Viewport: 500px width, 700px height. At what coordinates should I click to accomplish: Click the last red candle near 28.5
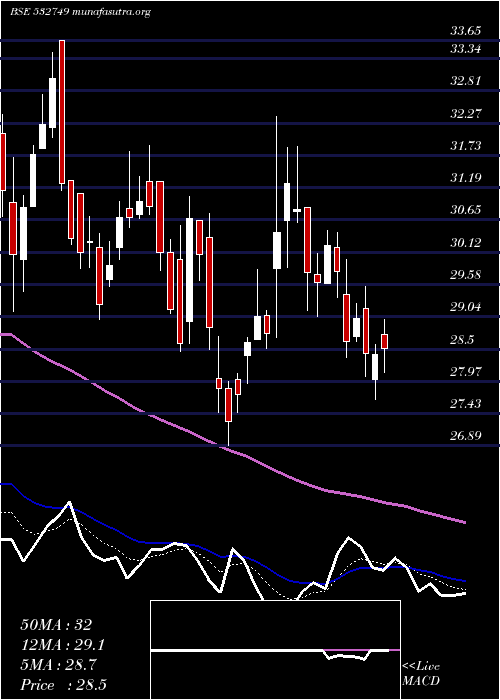pyautogui.click(x=384, y=342)
